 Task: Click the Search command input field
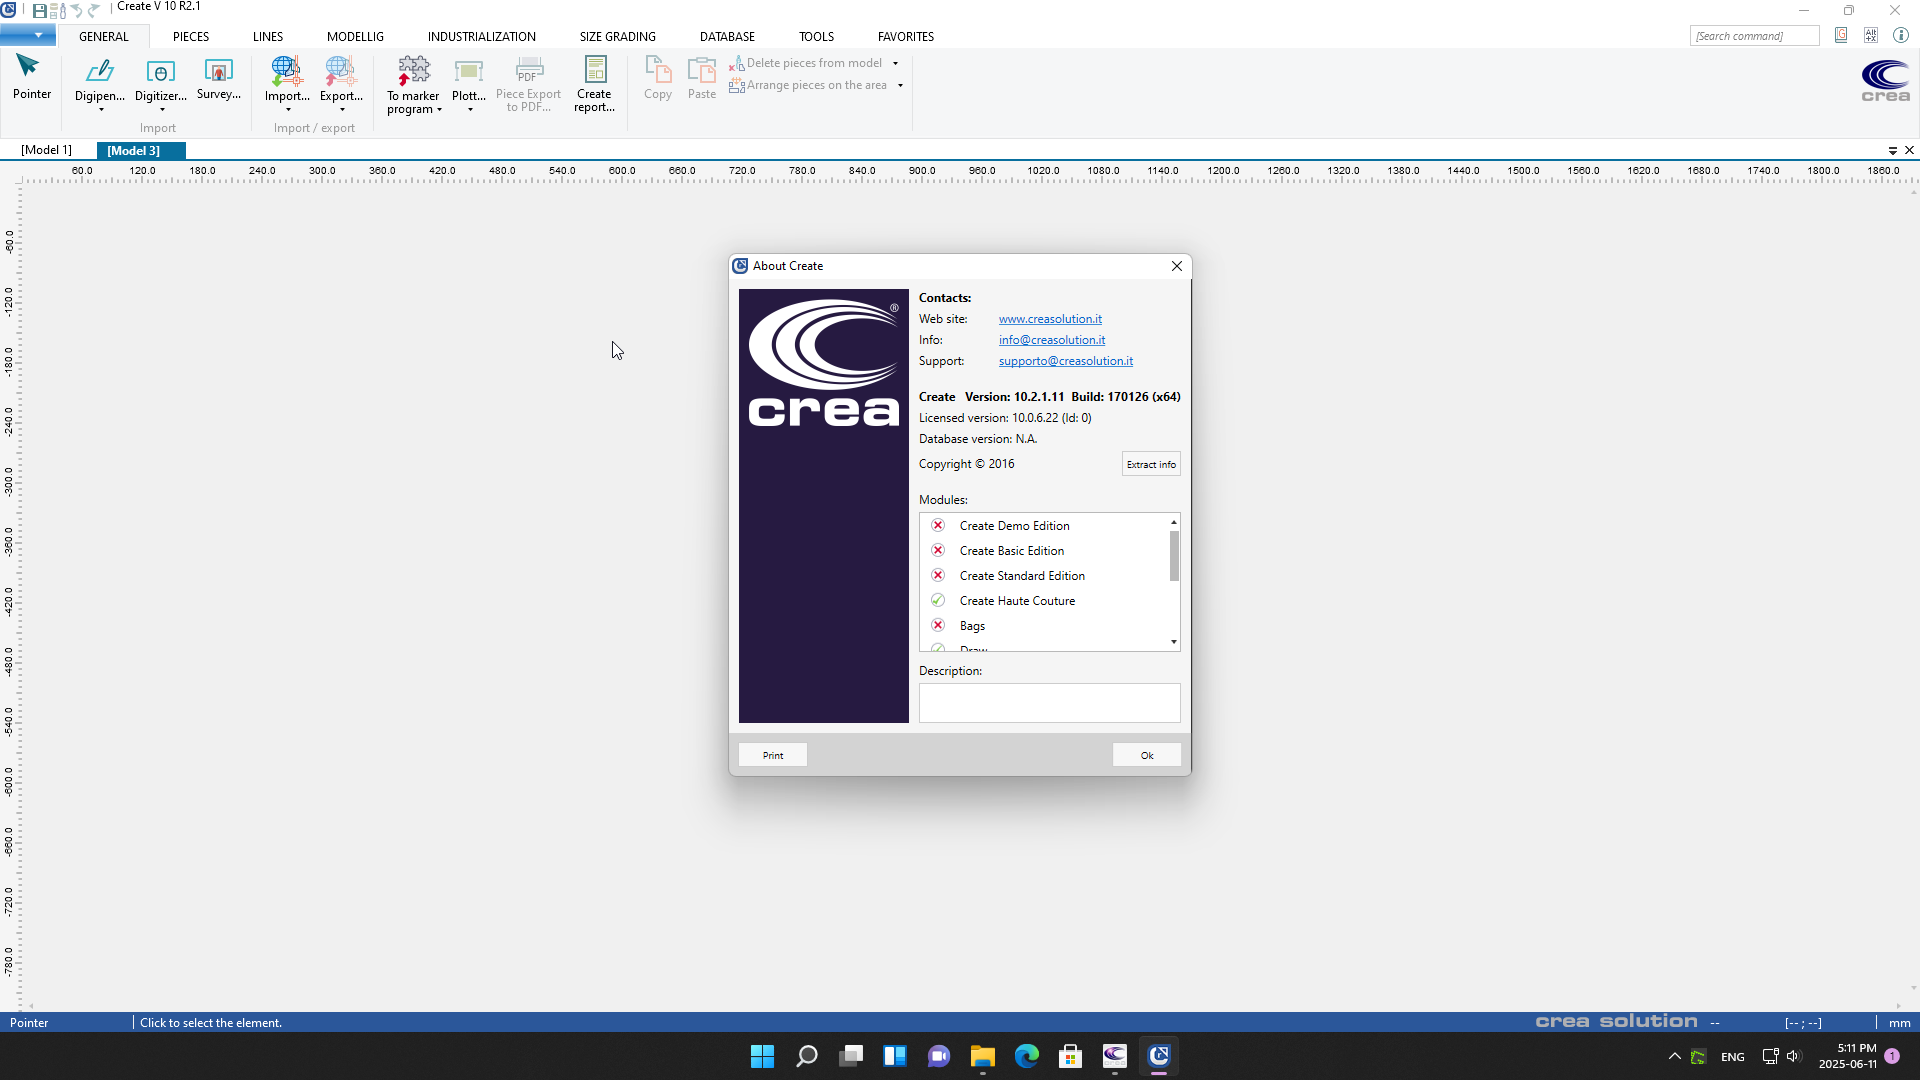(1753, 36)
